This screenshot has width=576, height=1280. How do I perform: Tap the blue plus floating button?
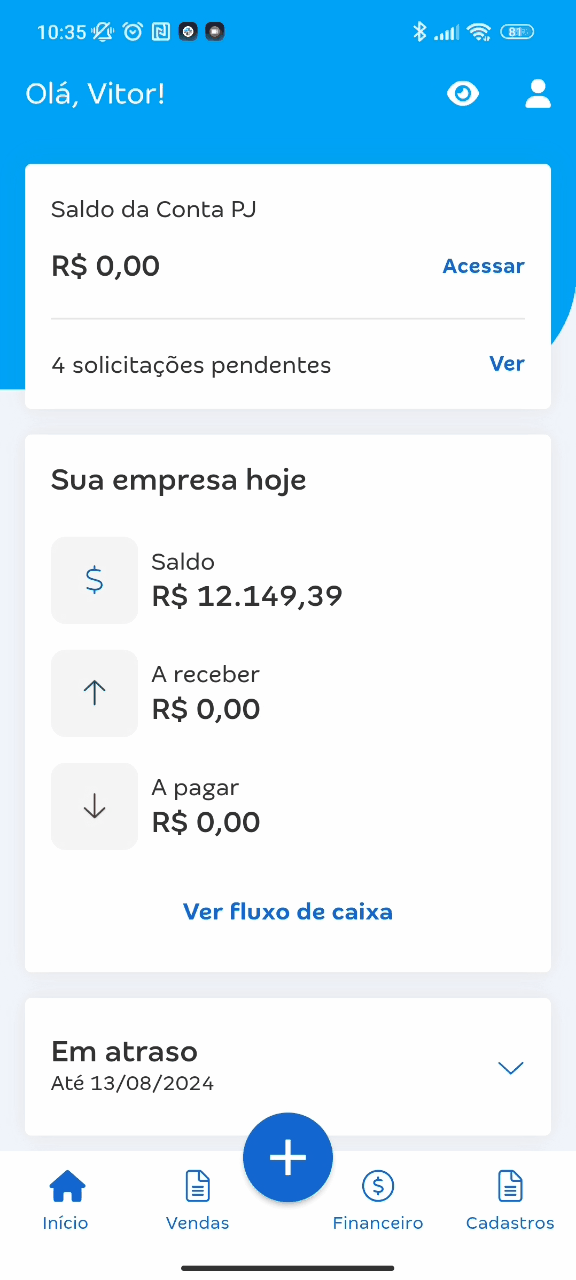[x=288, y=1157]
